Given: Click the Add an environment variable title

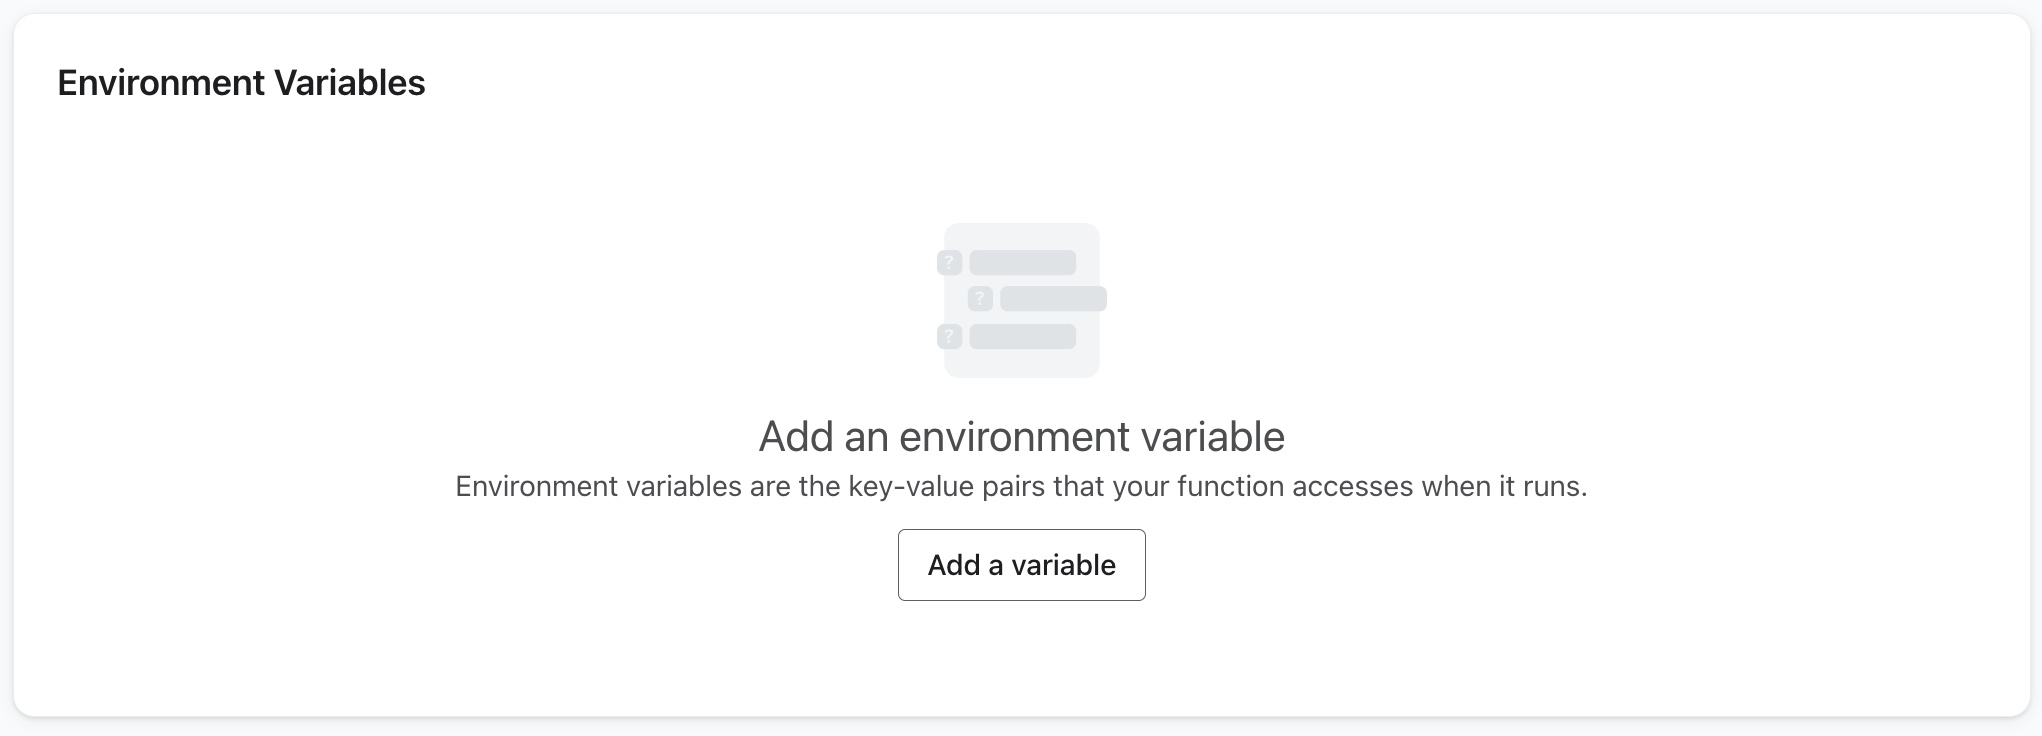Looking at the screenshot, I should [x=1021, y=437].
